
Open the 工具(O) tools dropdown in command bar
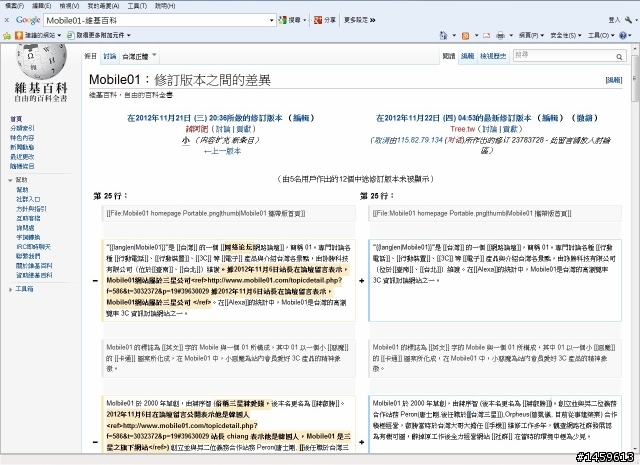click(601, 36)
